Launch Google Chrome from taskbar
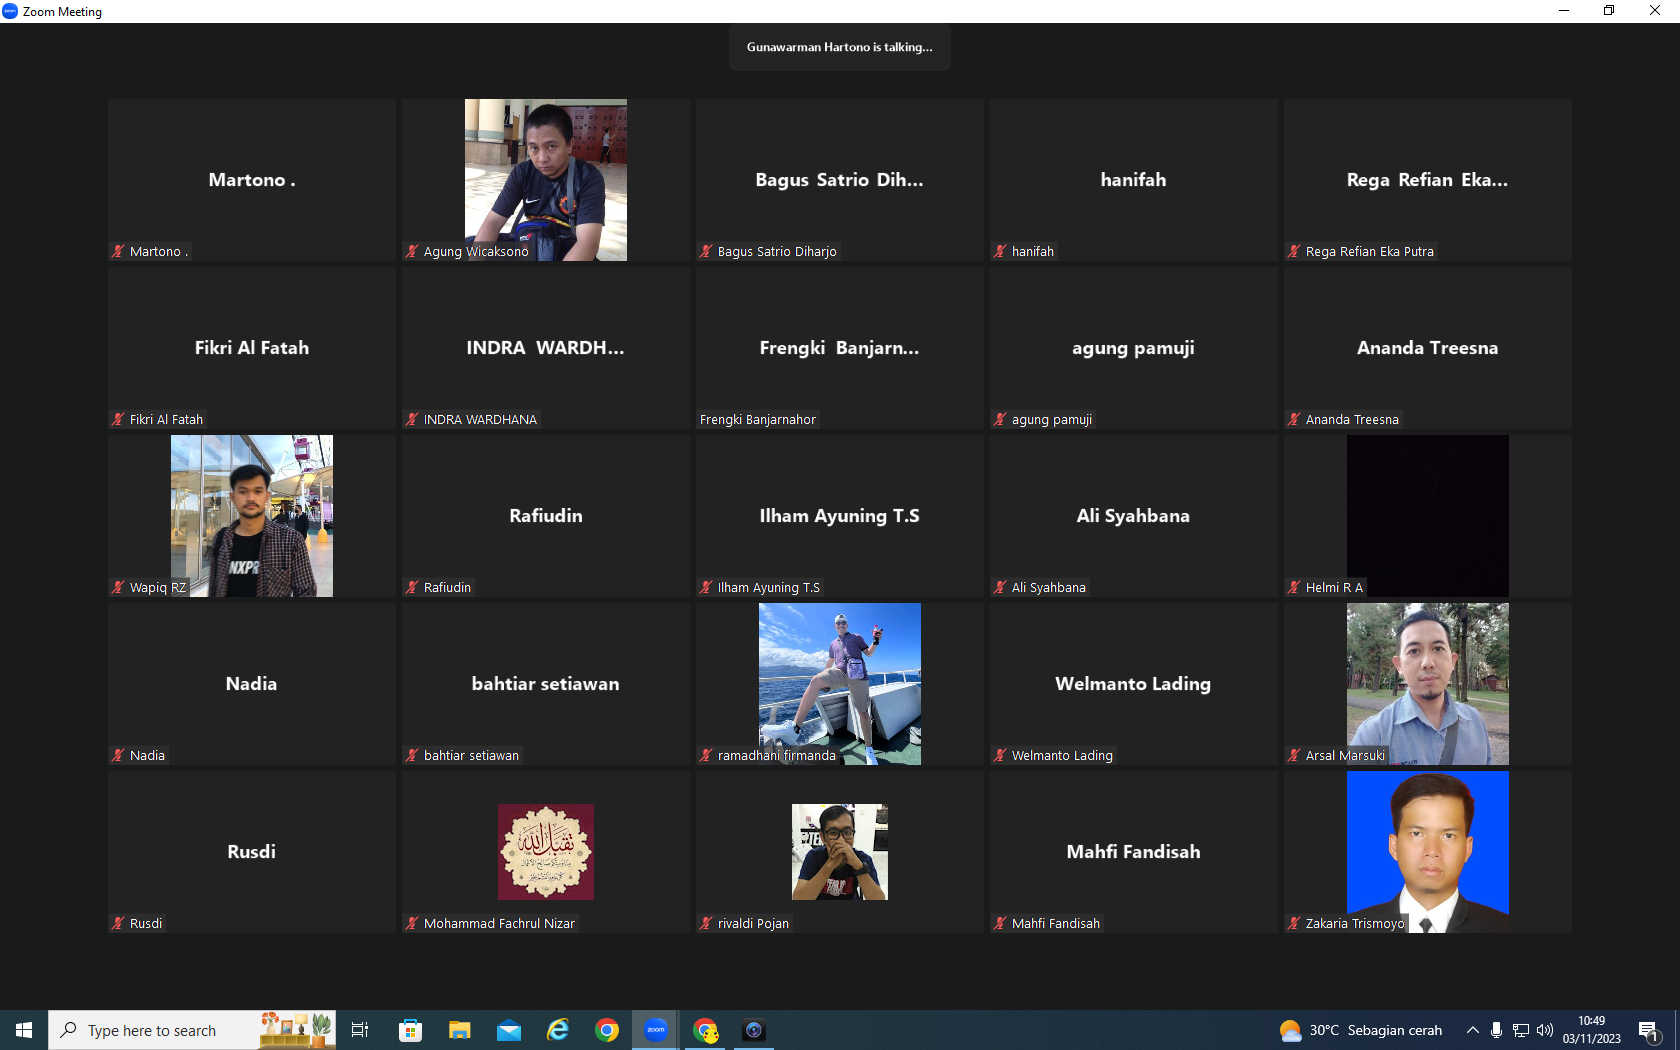1680x1050 pixels. 607,1030
